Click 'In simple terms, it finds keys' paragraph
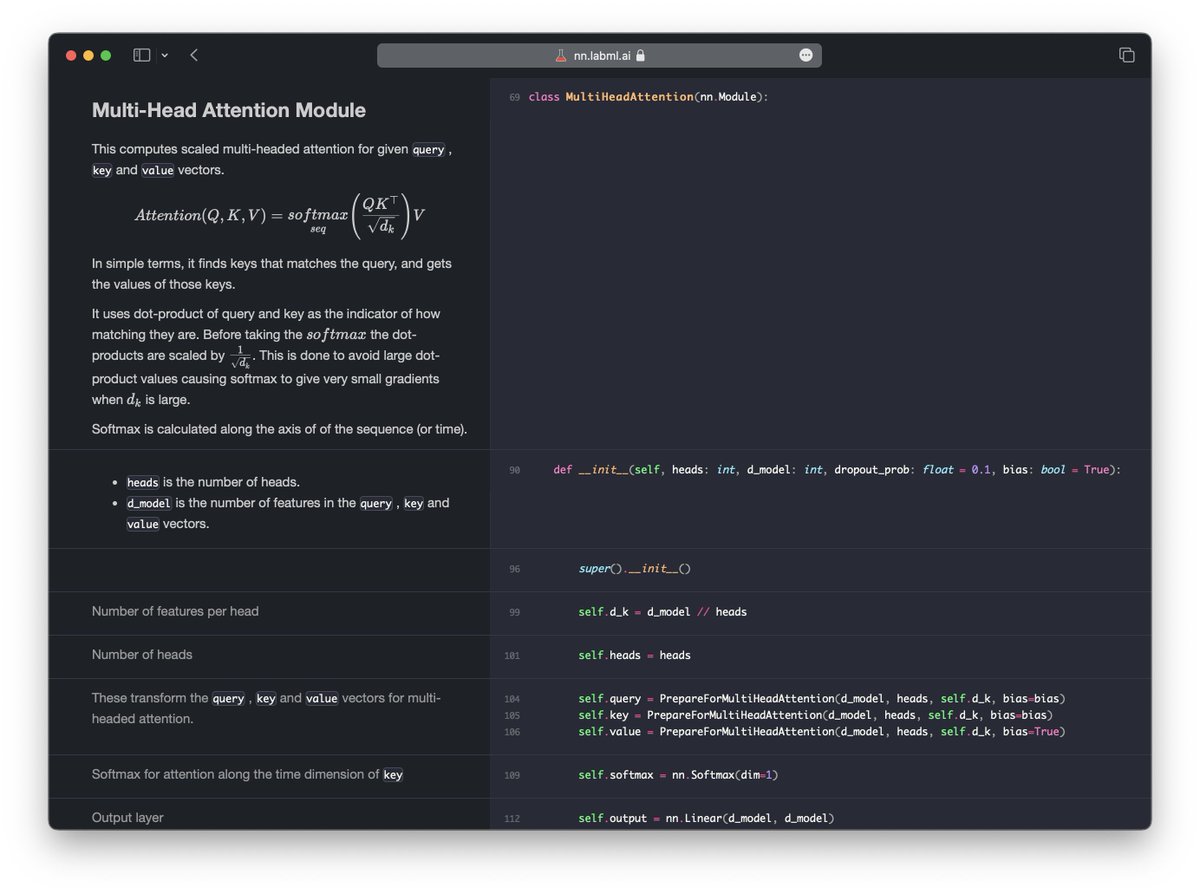 click(272, 274)
